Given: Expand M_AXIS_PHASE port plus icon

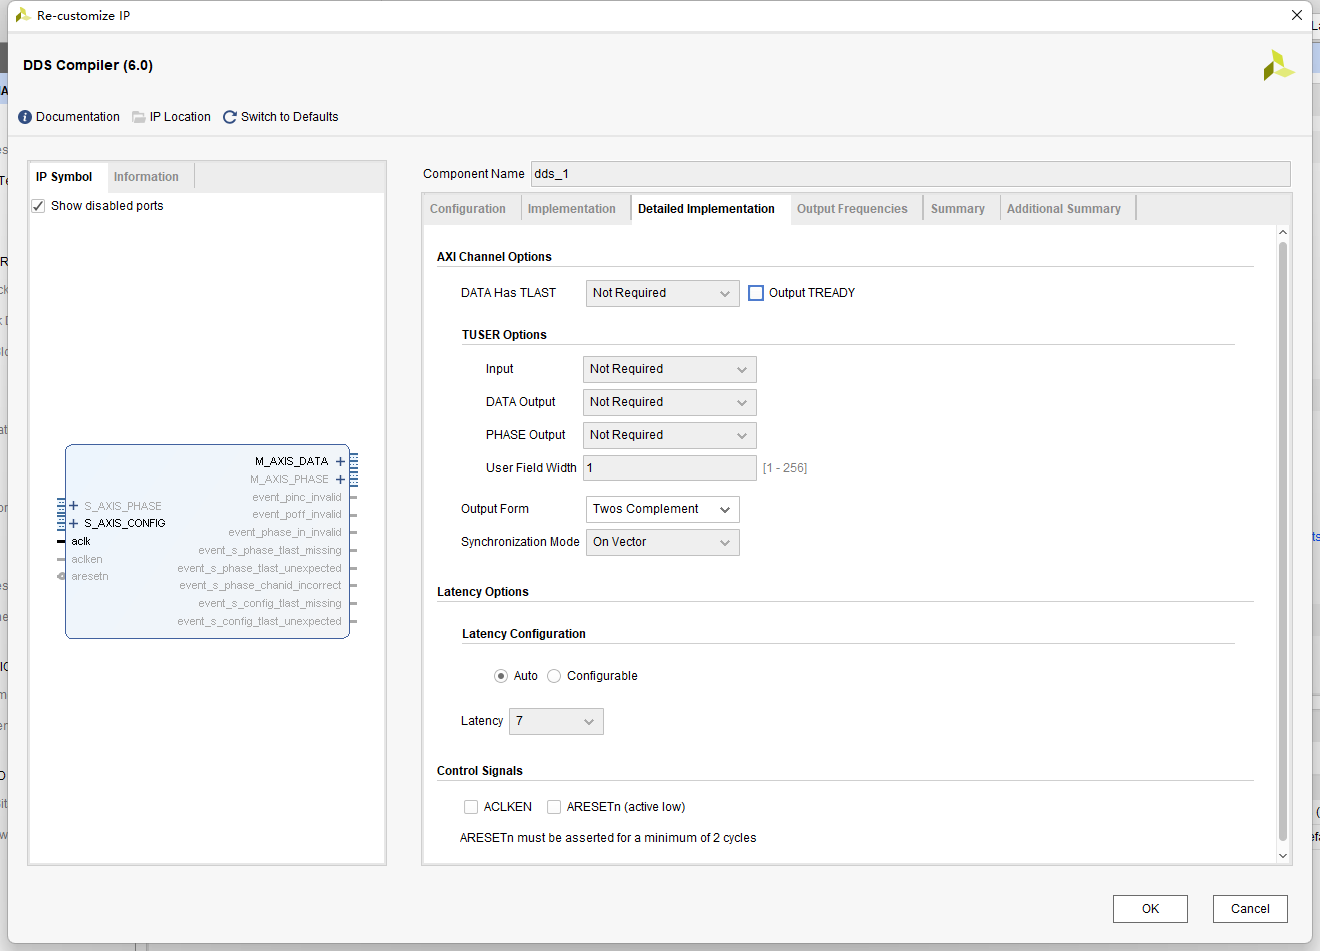Looking at the screenshot, I should coord(340,480).
